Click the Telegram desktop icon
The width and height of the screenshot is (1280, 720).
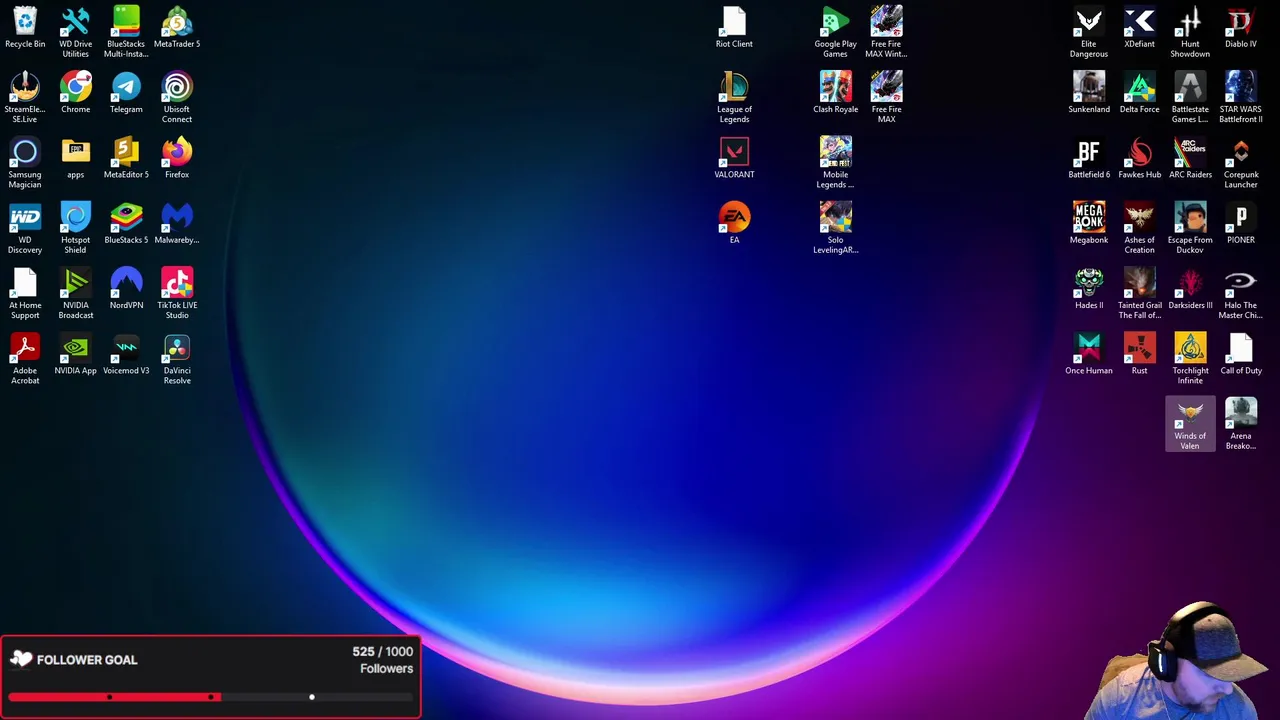[x=126, y=86]
